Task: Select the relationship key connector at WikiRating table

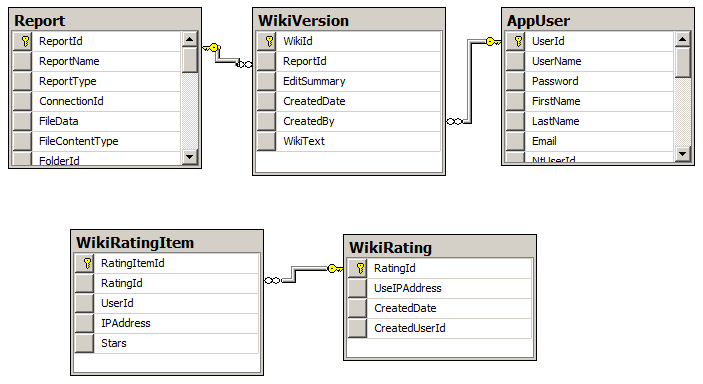Action: 335,269
